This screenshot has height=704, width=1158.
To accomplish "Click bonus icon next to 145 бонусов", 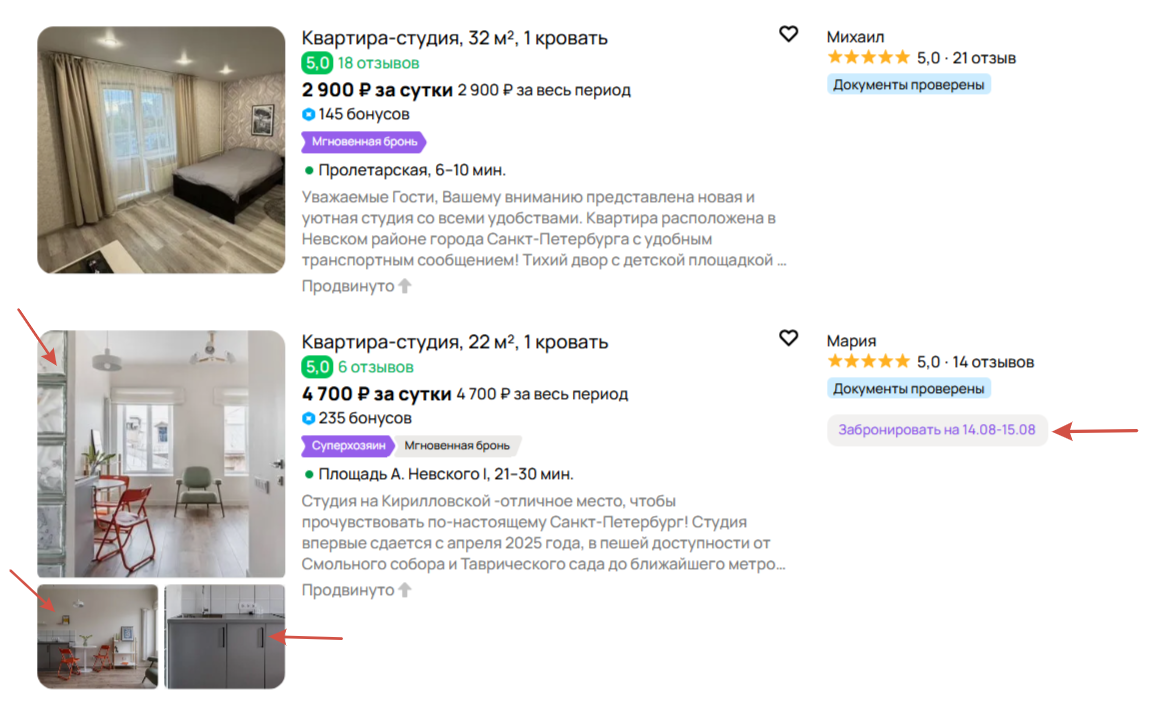I will 309,115.
